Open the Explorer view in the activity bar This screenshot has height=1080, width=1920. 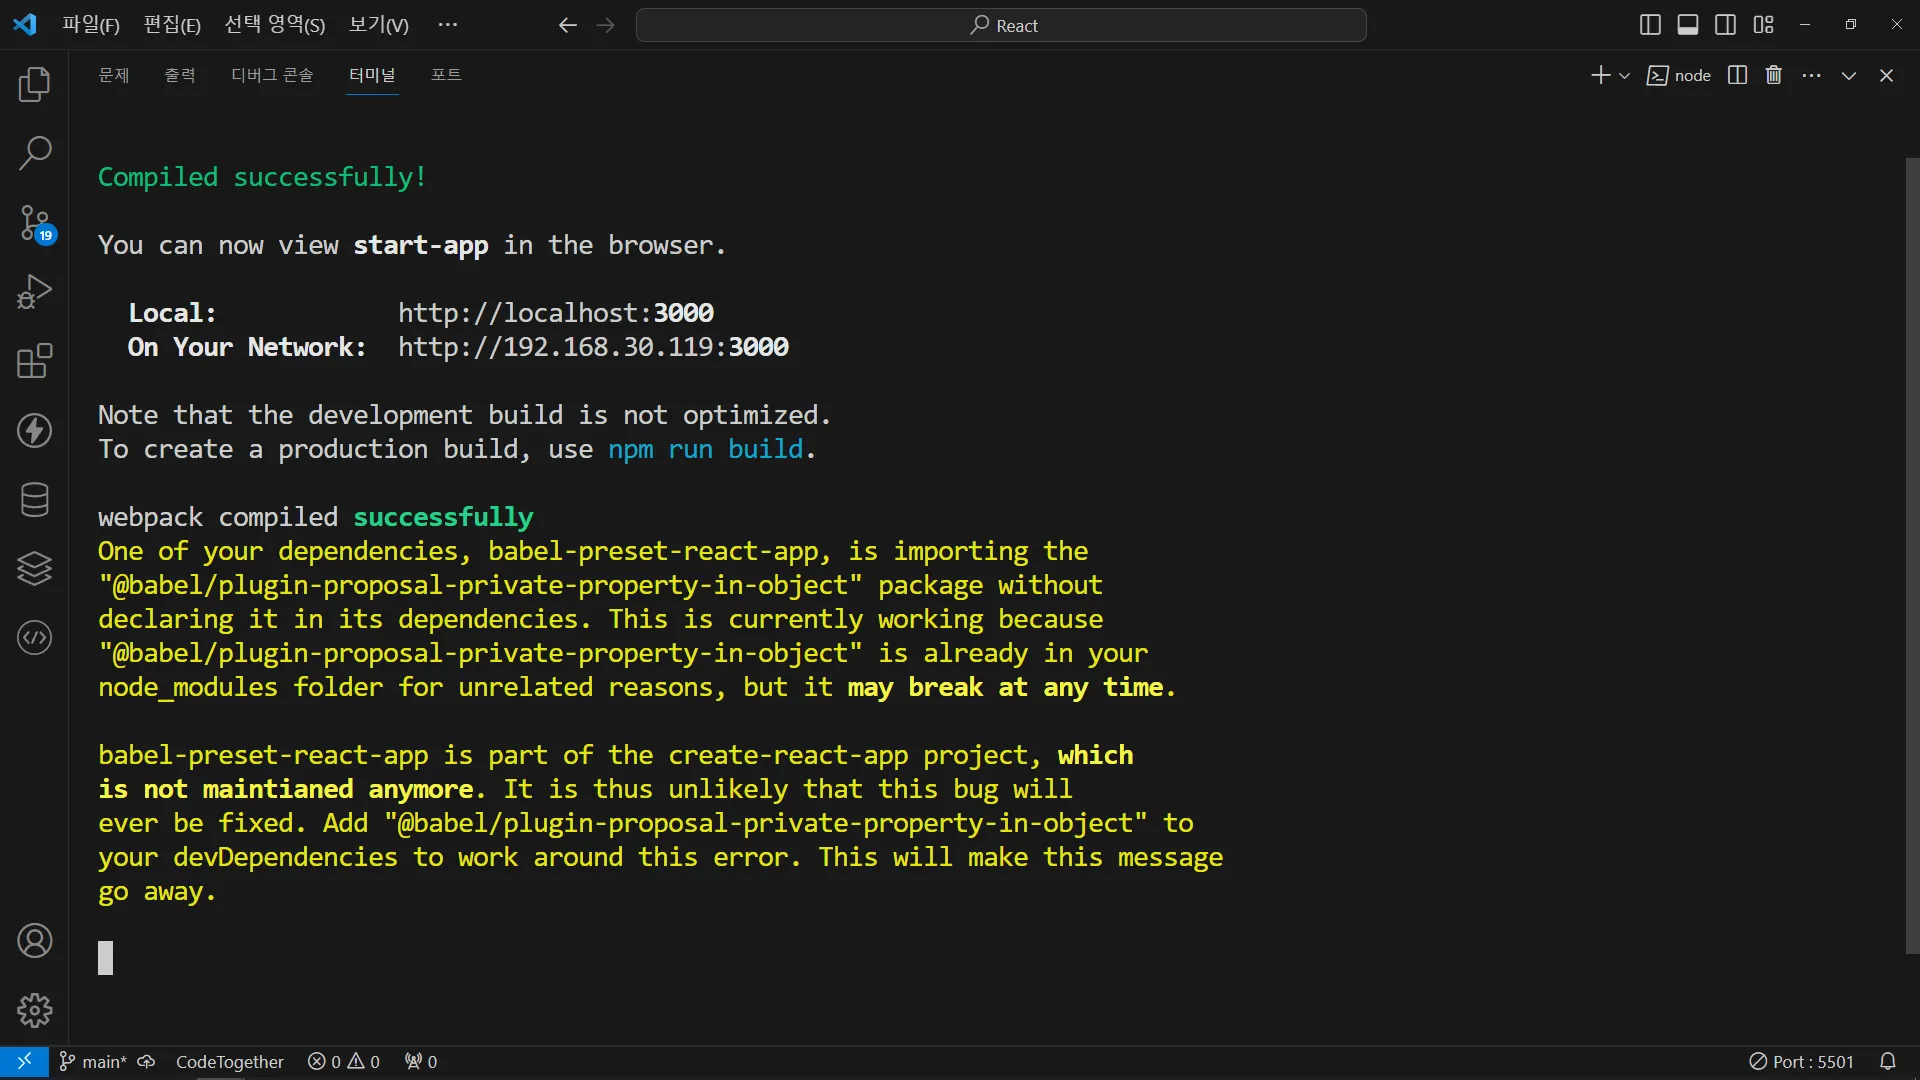point(34,84)
